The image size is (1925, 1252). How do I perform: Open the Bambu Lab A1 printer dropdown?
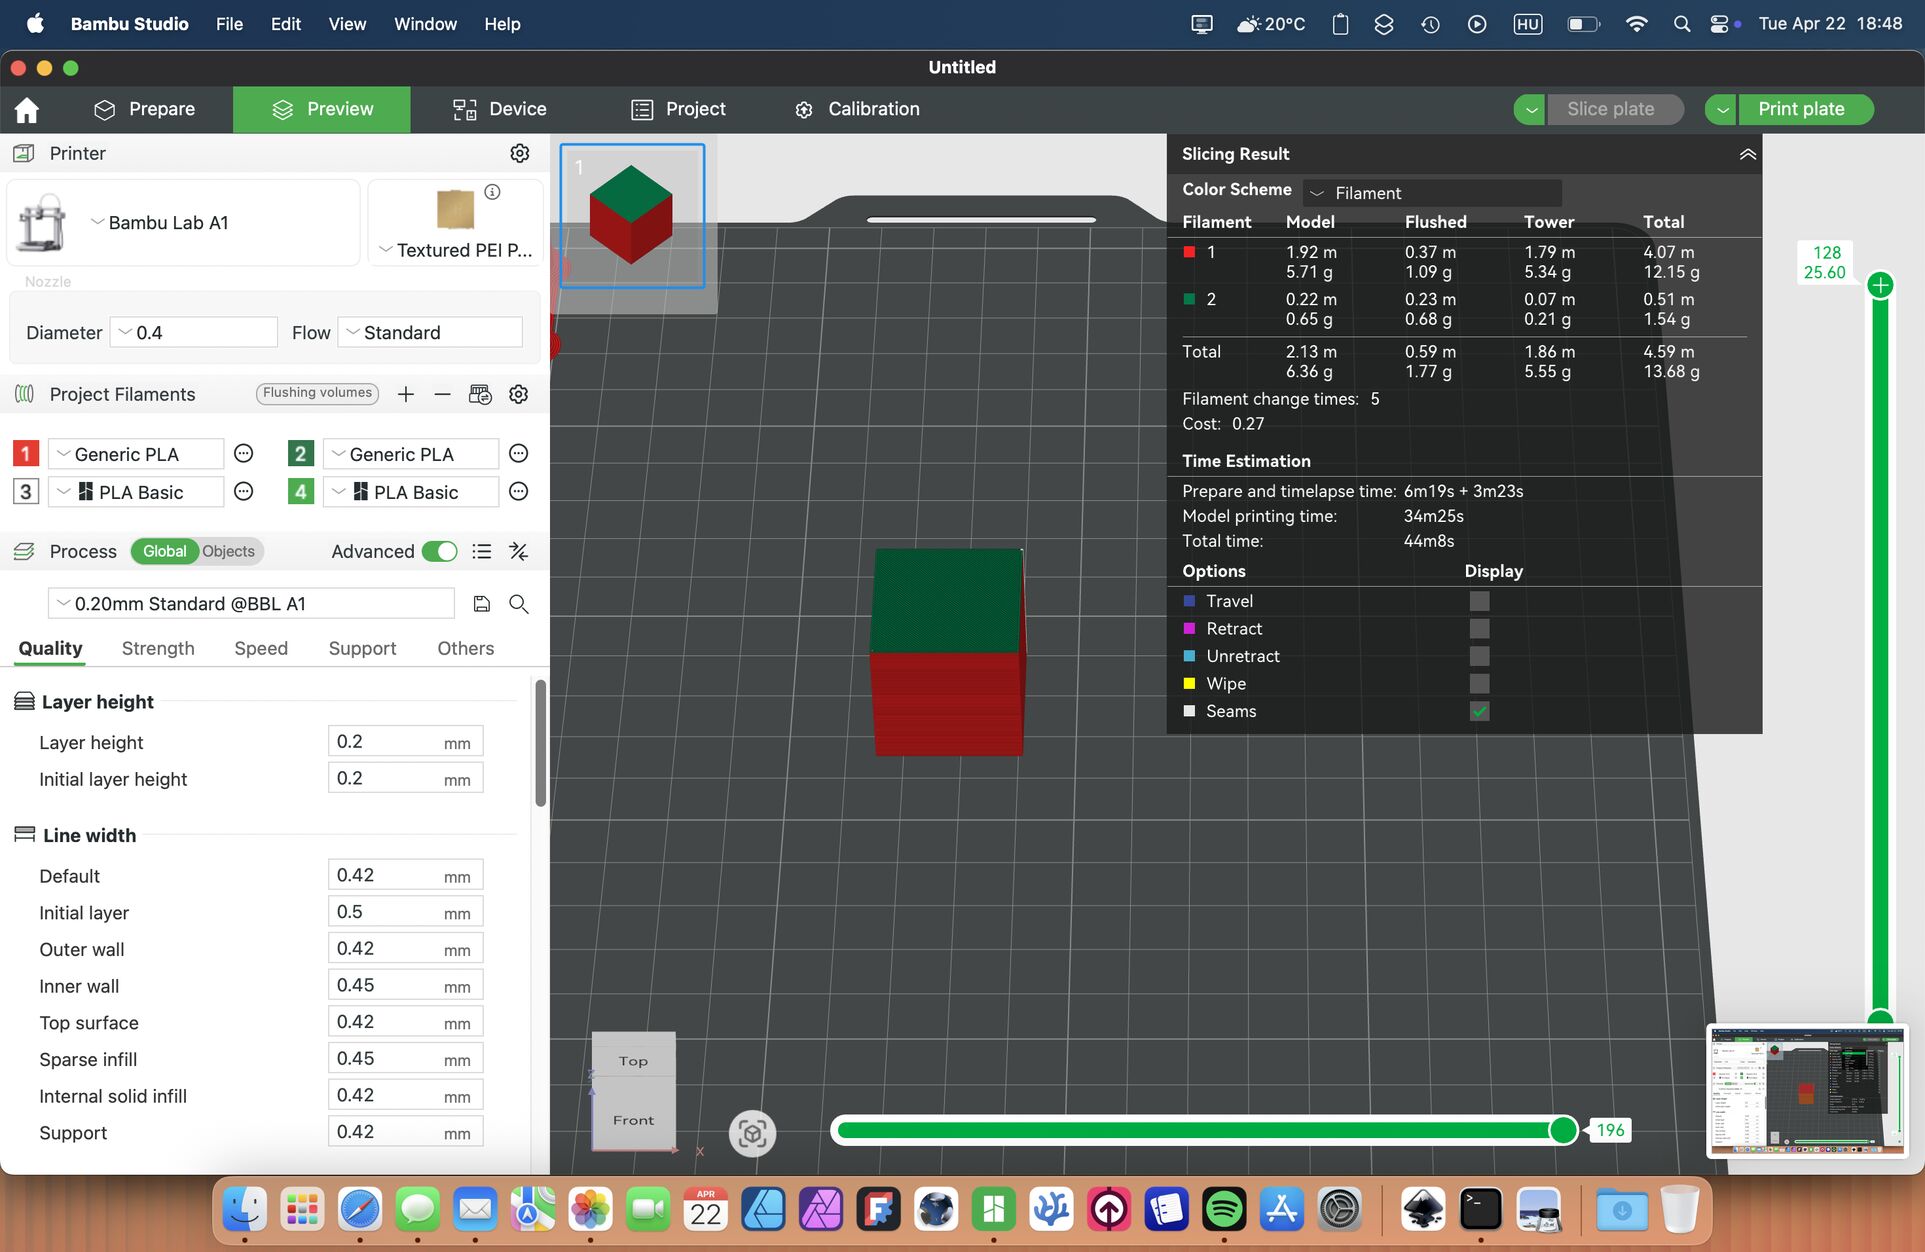click(159, 222)
